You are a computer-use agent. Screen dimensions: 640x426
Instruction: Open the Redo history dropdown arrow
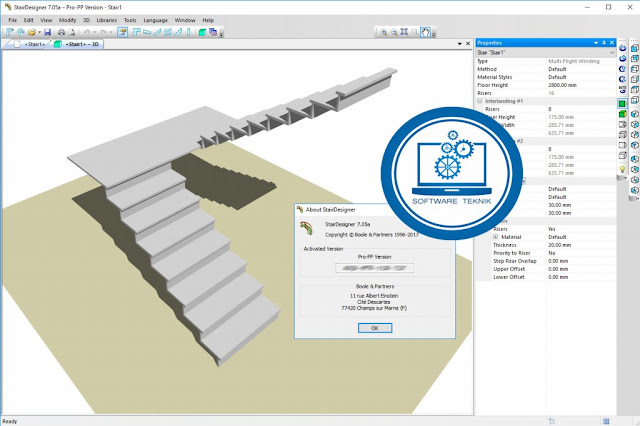point(111,32)
